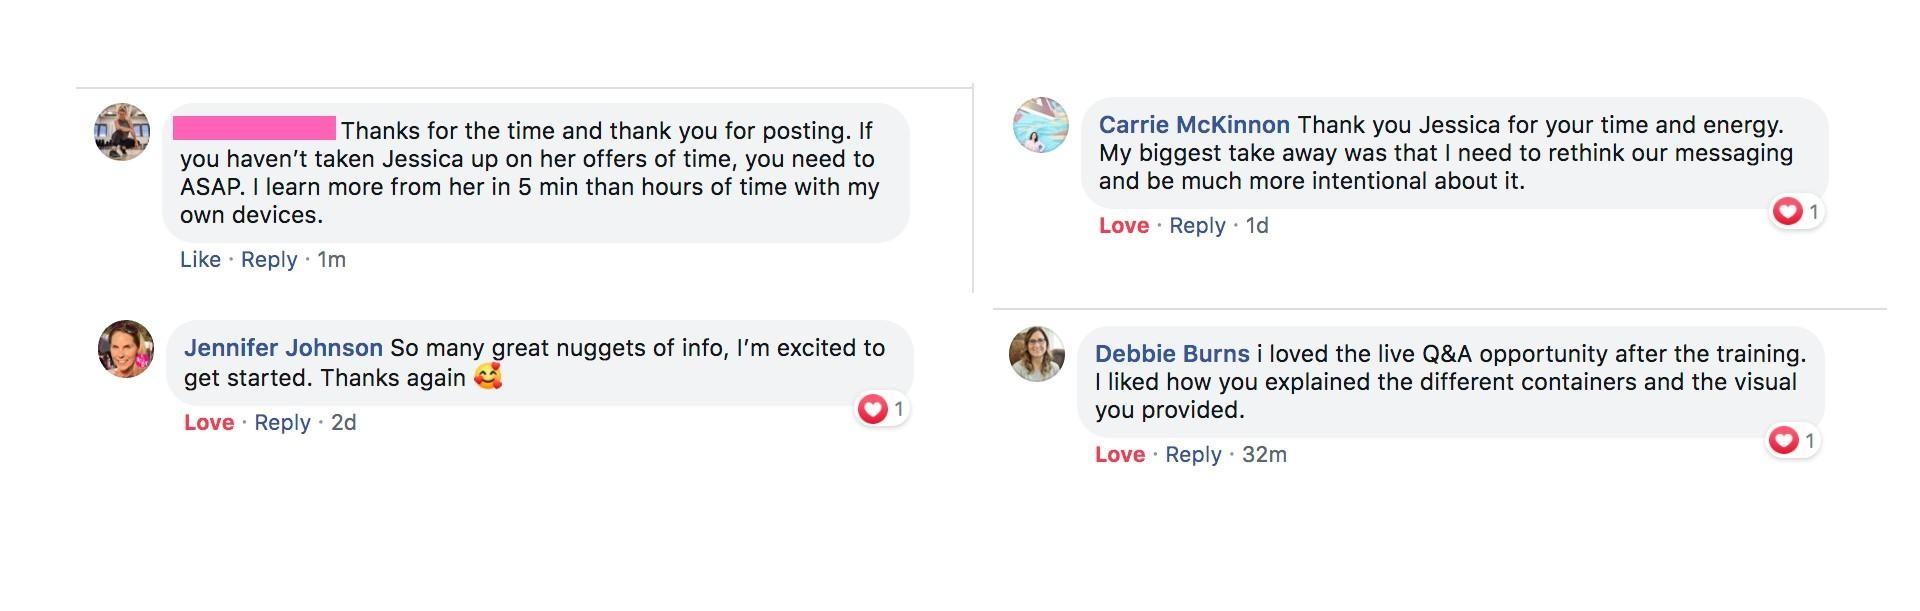Open Carrie McKinnon's profile picture

click(1040, 125)
